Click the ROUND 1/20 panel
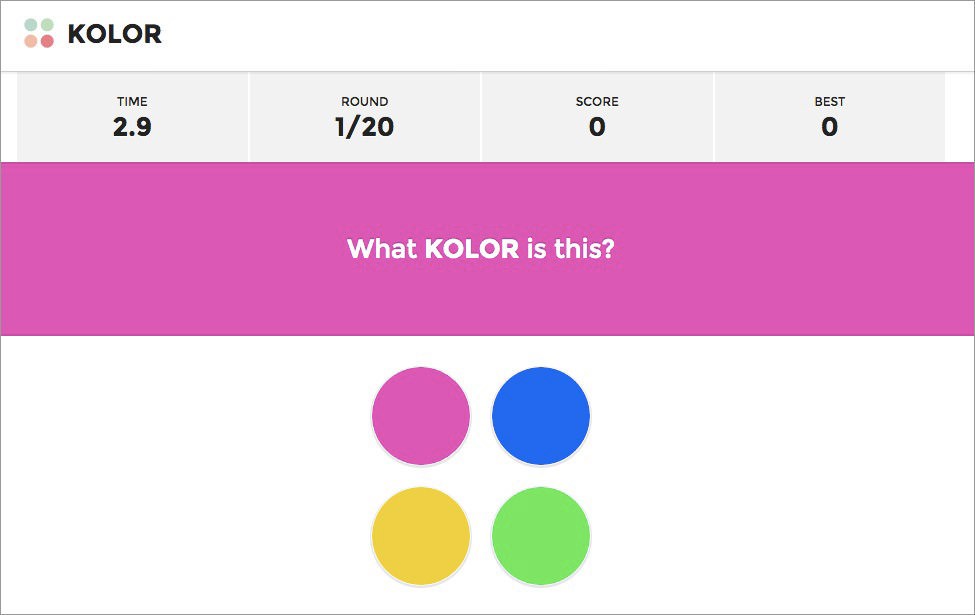 (365, 117)
